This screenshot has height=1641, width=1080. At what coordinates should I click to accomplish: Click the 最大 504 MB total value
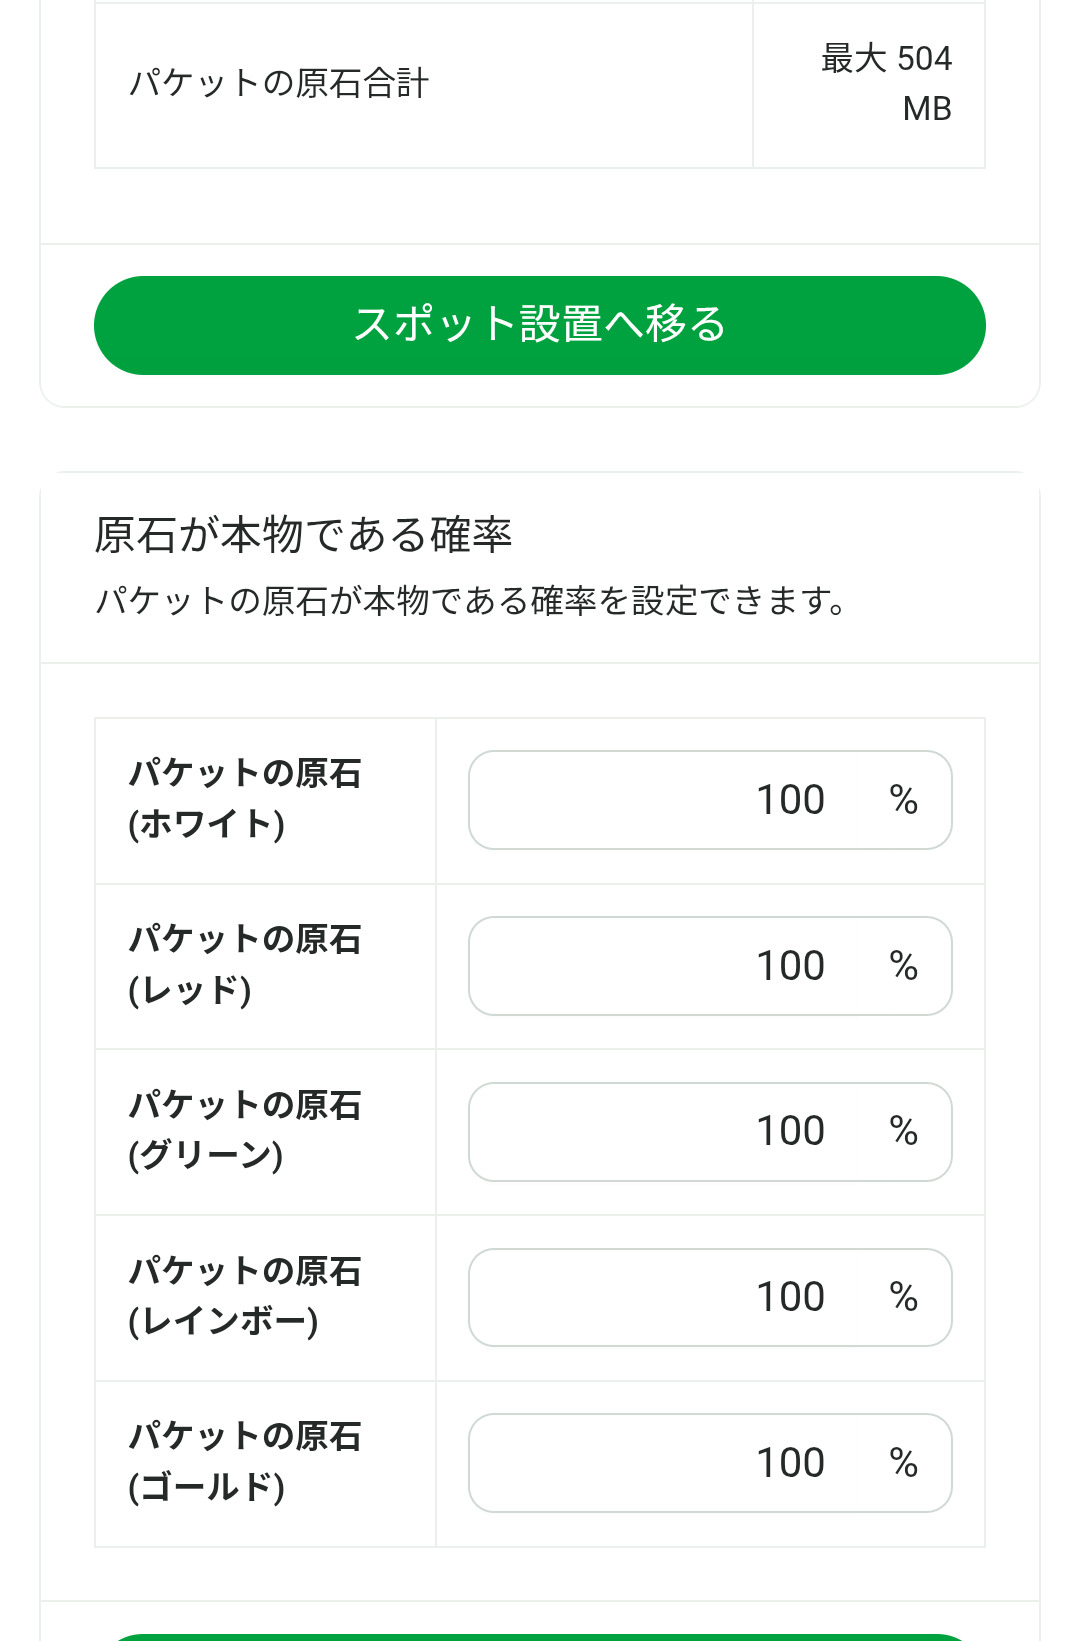(x=886, y=83)
